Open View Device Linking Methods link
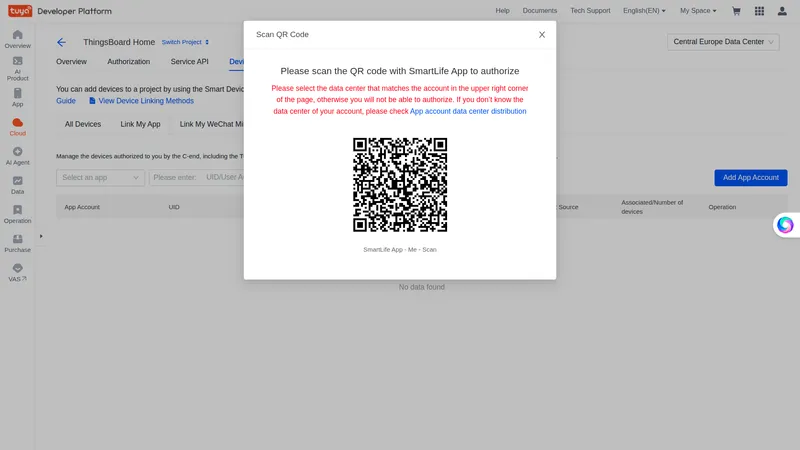Screen dimensions: 800x450 142,101
